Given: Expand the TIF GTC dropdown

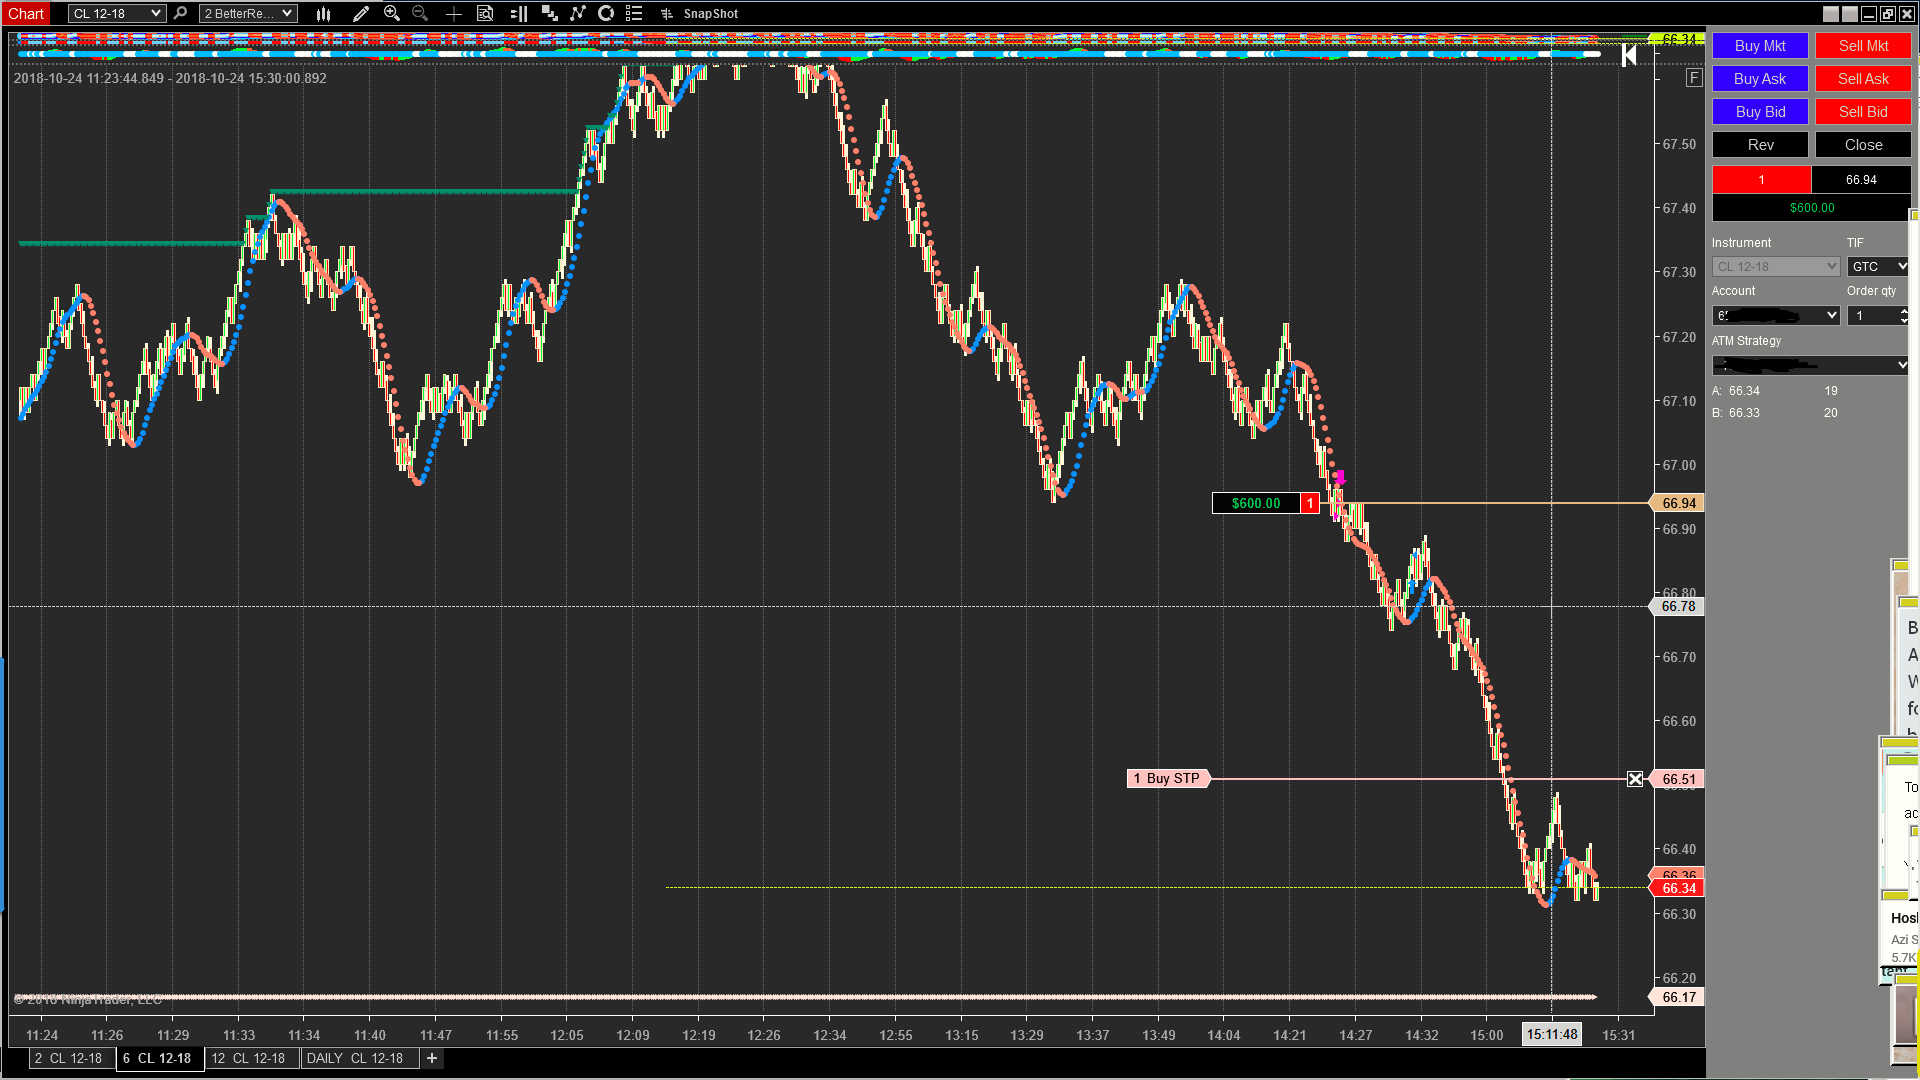Looking at the screenshot, I should tap(1878, 267).
